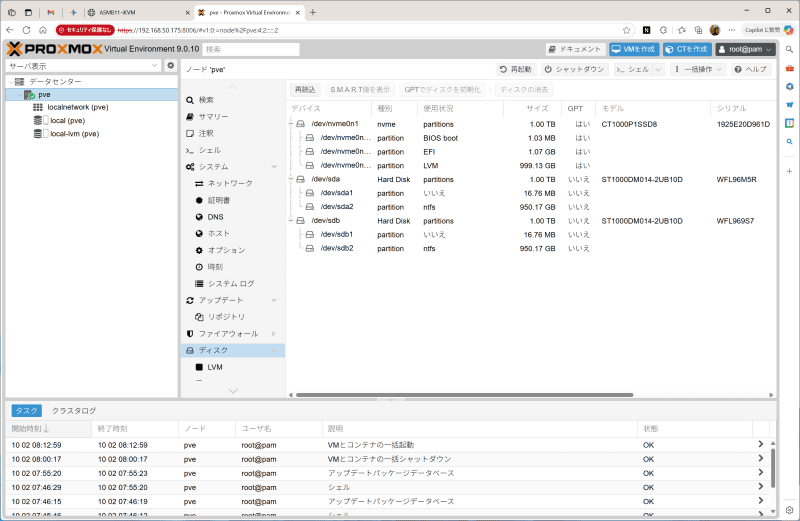
Task: Open the Copilot sidebar button
Action: point(769,30)
